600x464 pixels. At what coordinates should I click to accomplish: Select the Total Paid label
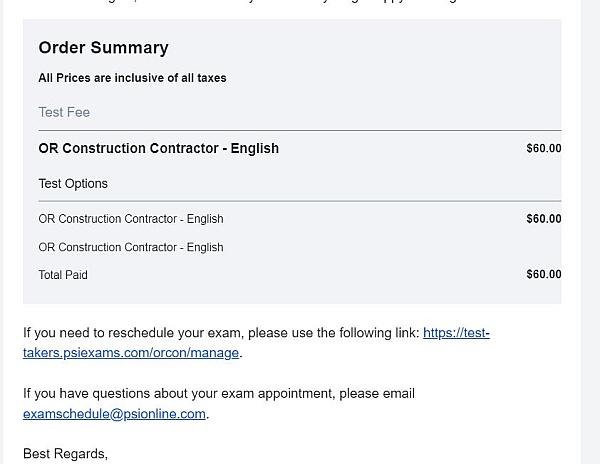[63, 274]
